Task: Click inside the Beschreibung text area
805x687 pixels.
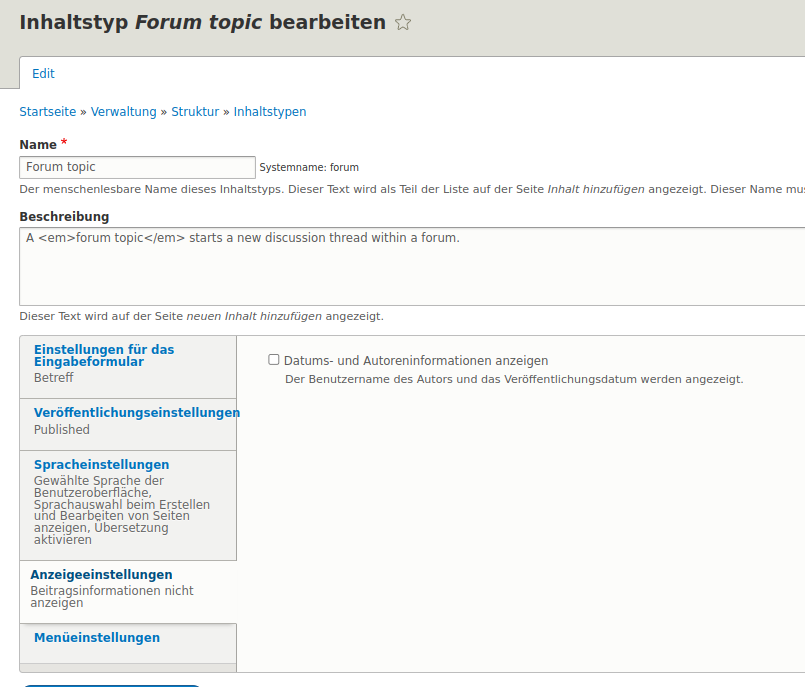Action: pyautogui.click(x=410, y=266)
